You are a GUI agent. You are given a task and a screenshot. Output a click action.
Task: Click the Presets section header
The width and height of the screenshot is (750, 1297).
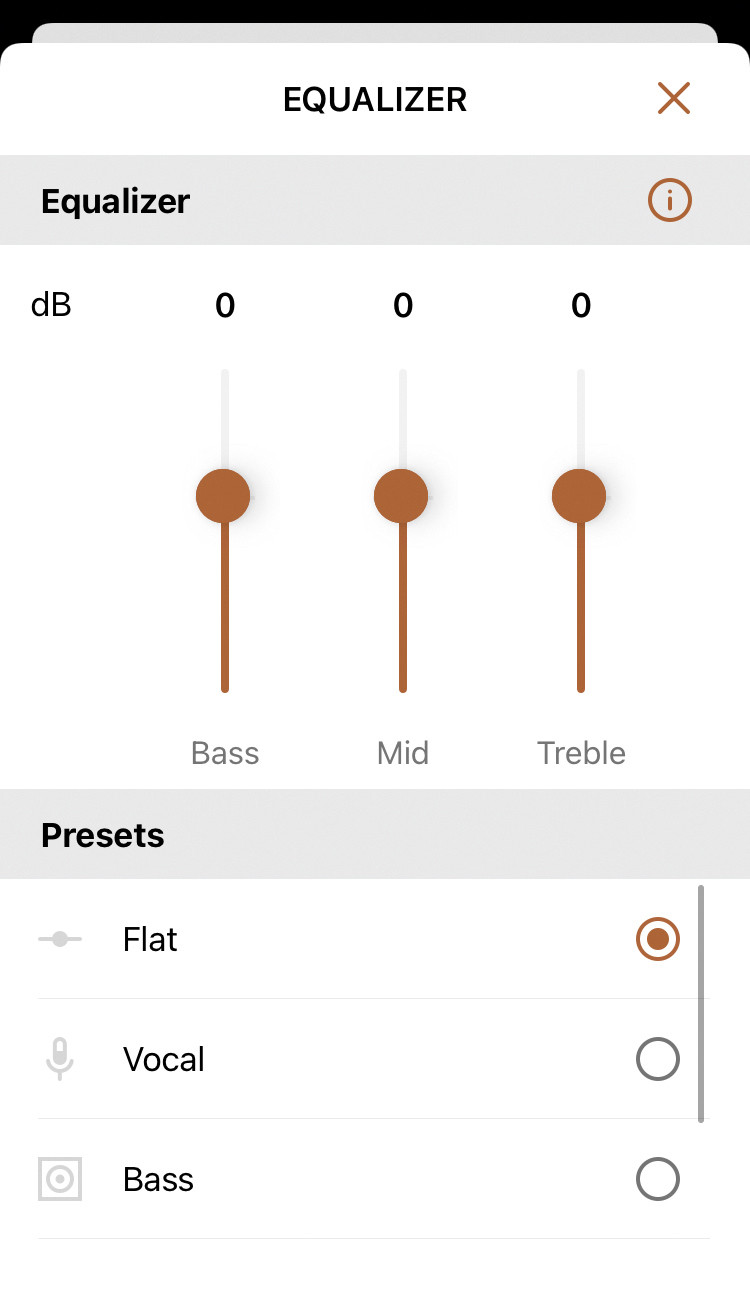103,835
